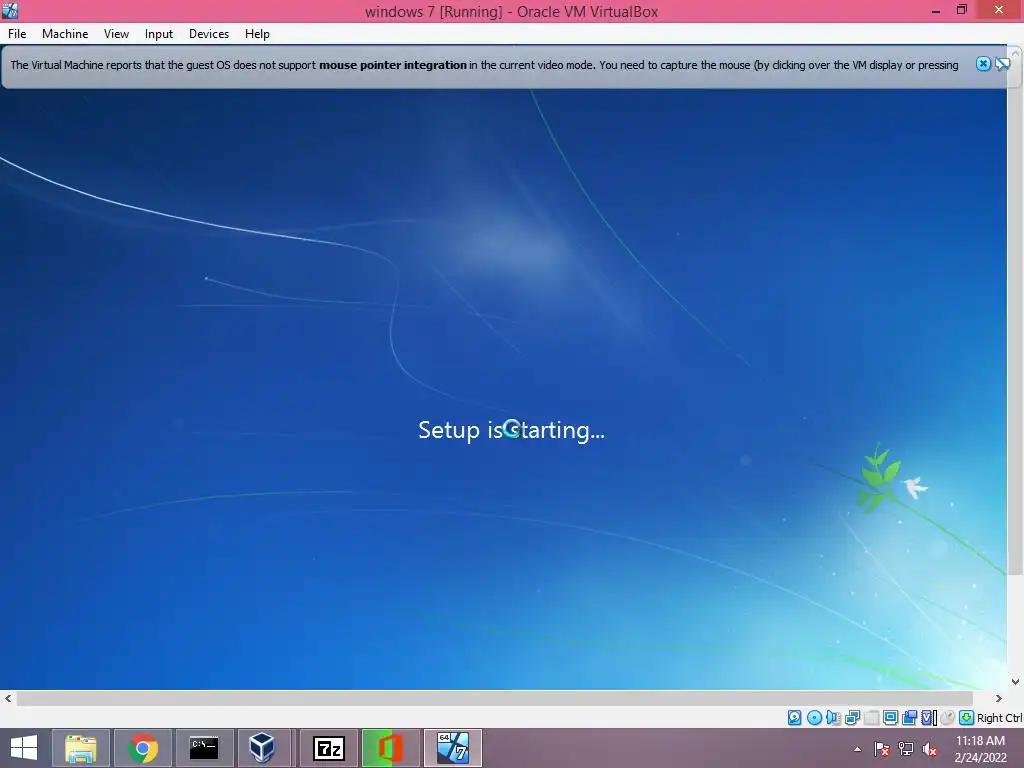This screenshot has height=768, width=1024.
Task: Click the audio speaker status icon
Action: (x=833, y=718)
